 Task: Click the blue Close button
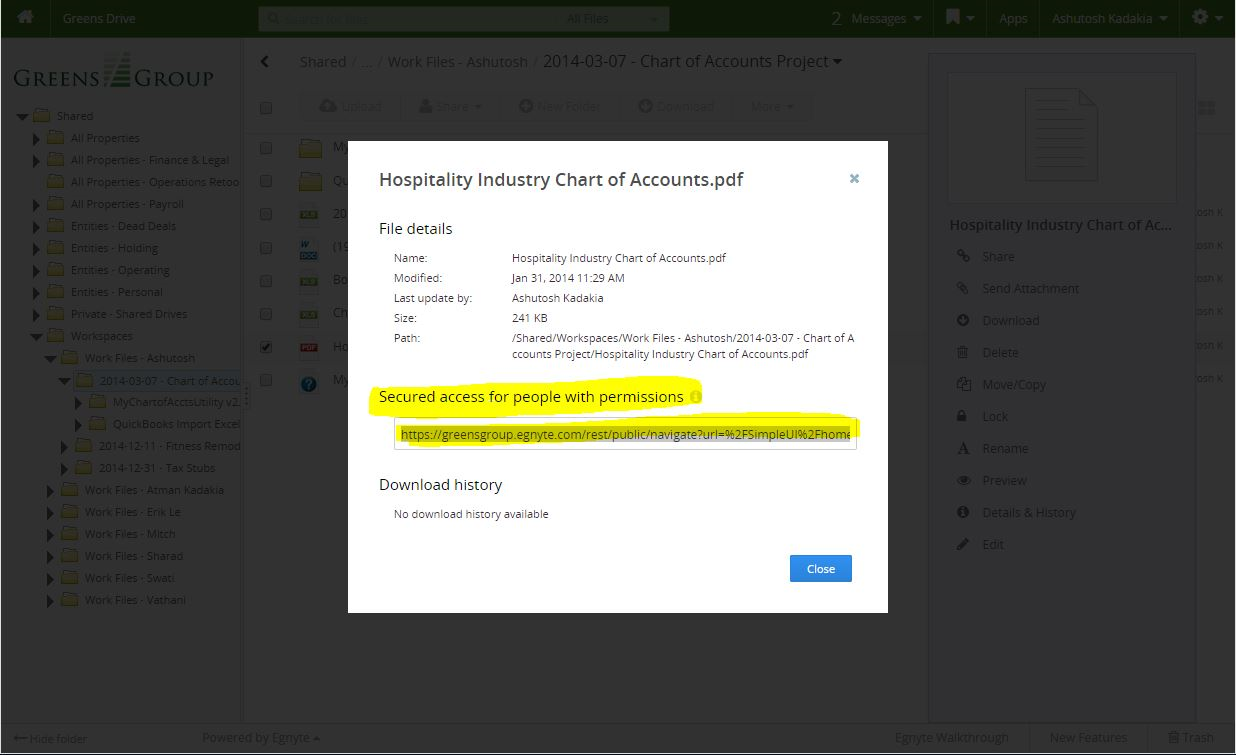[x=820, y=569]
